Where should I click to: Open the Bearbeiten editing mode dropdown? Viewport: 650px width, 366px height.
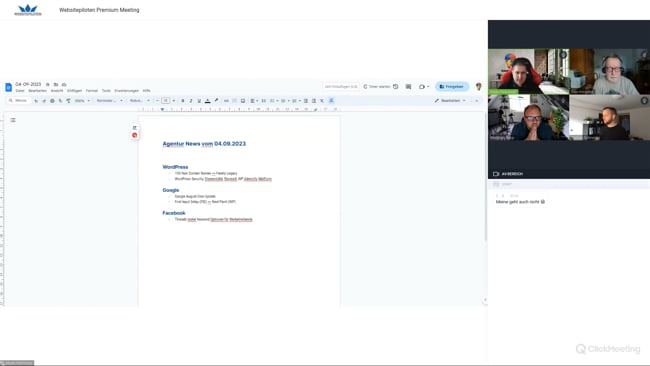point(450,101)
